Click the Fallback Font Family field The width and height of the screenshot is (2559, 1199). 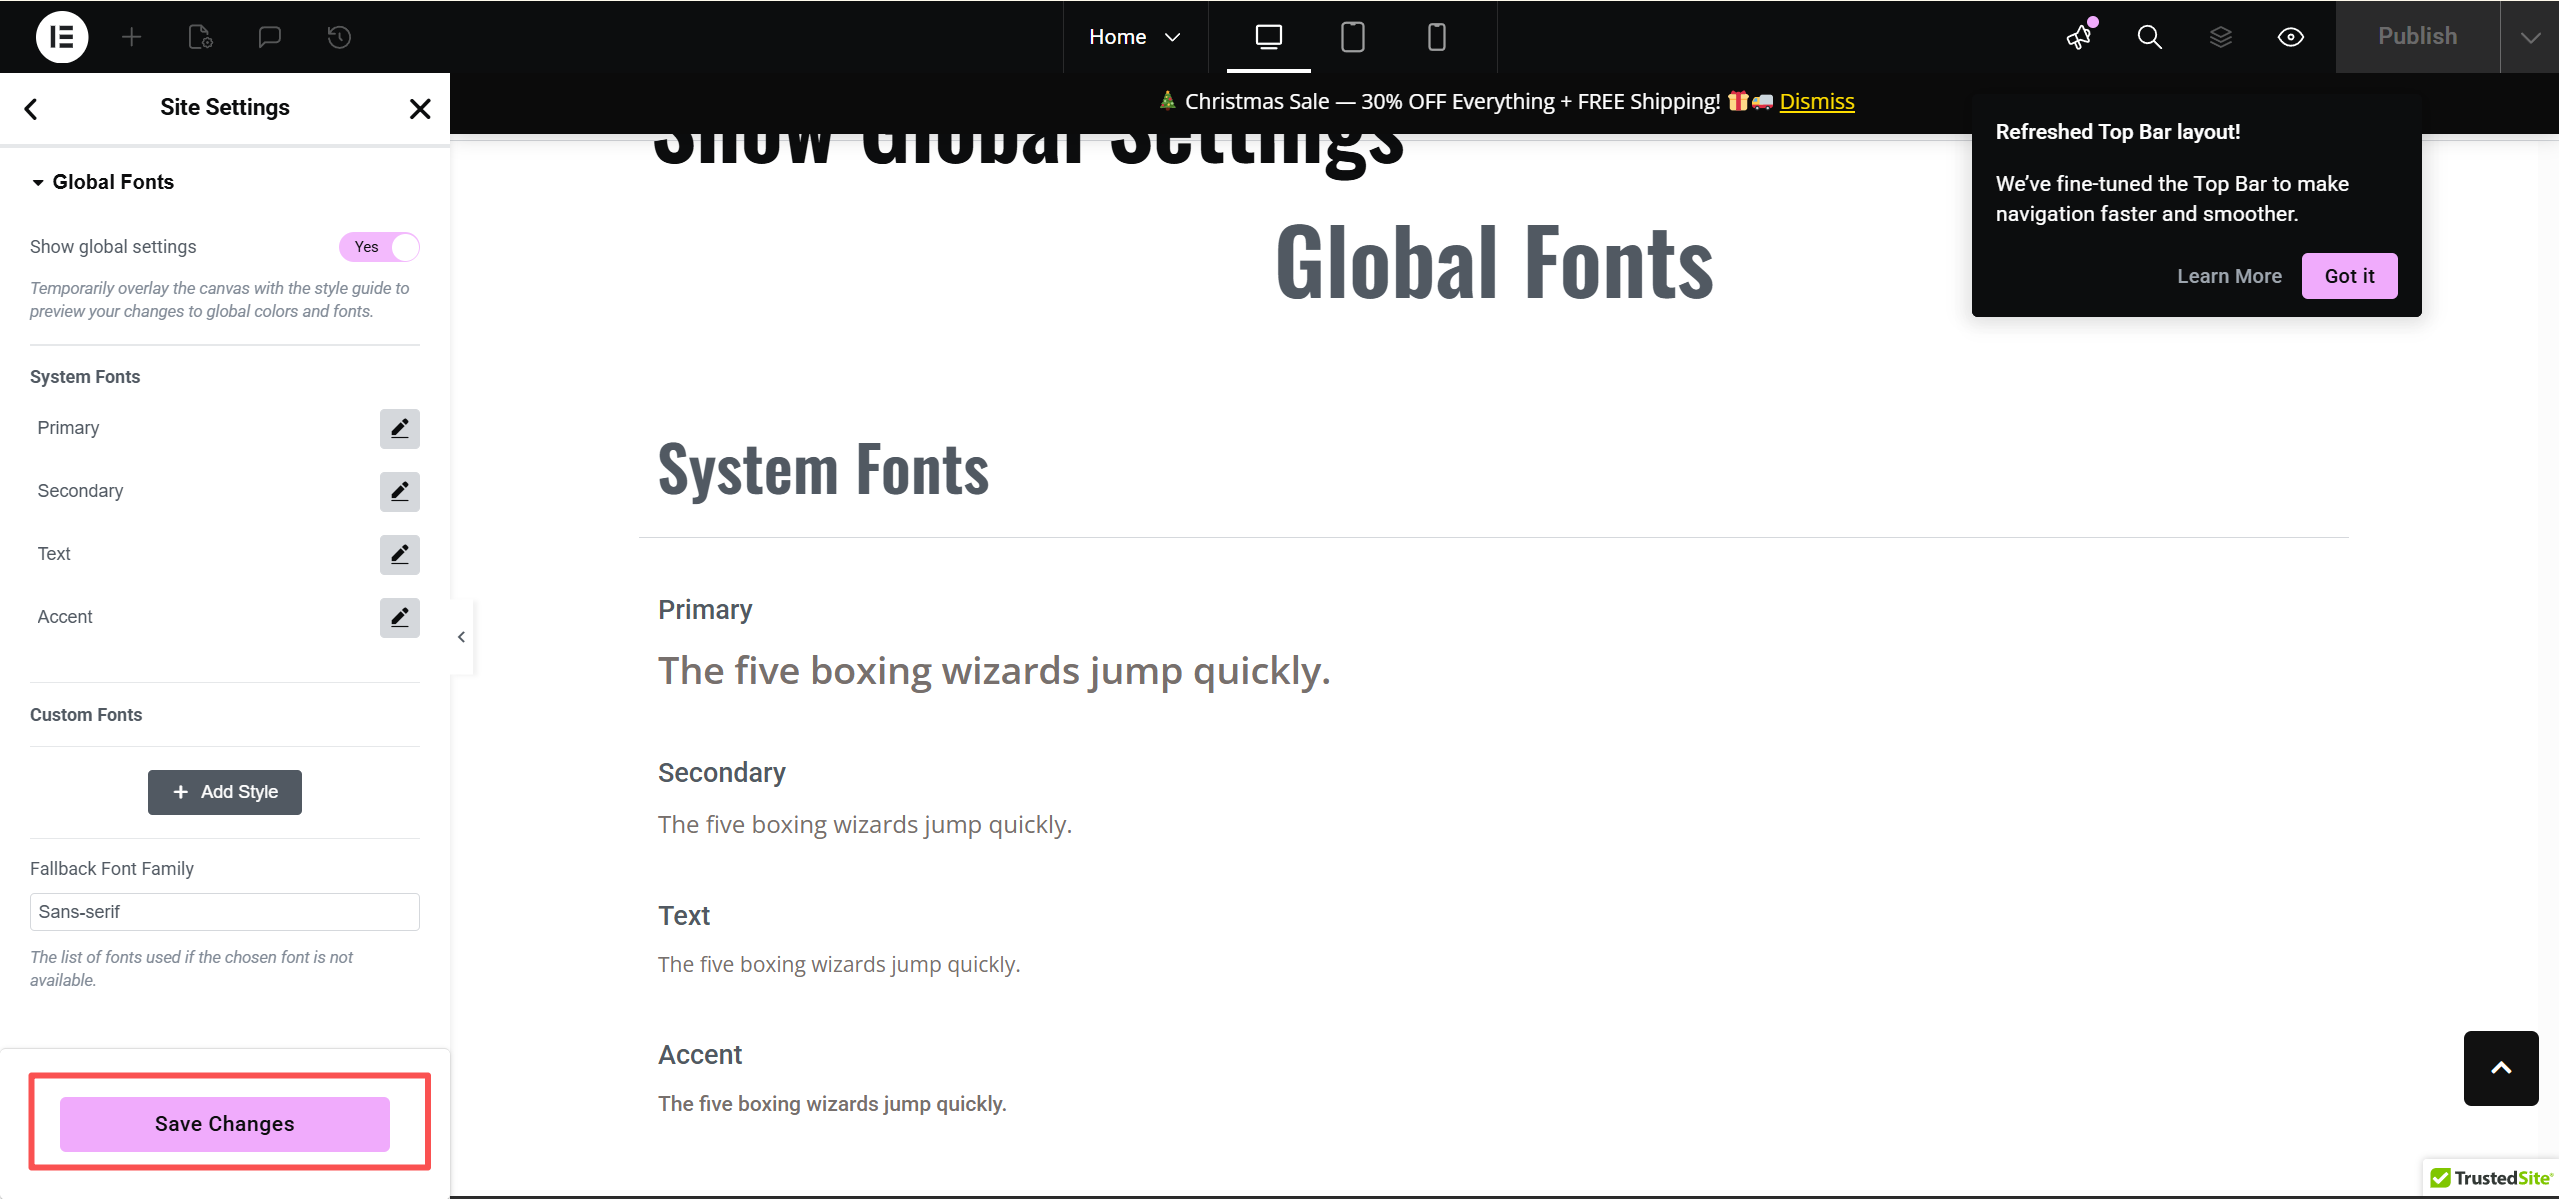(224, 912)
